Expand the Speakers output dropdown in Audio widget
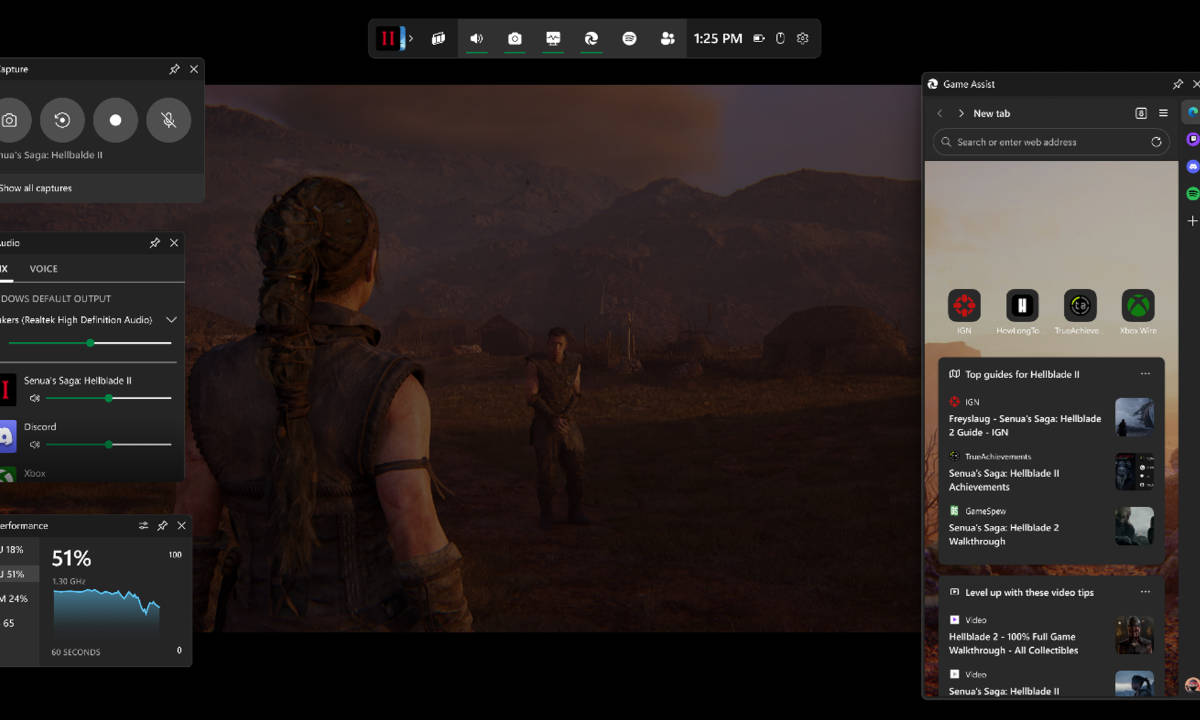Image resolution: width=1200 pixels, height=720 pixels. coord(170,319)
